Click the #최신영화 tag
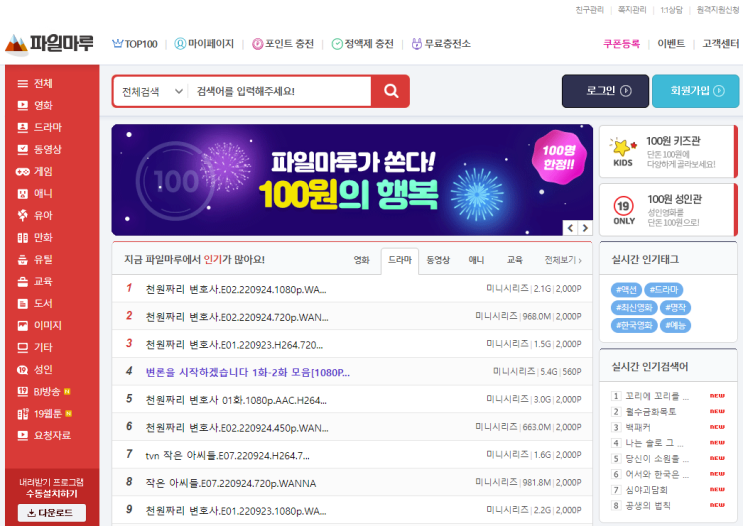This screenshot has height=526, width=743. pos(634,308)
